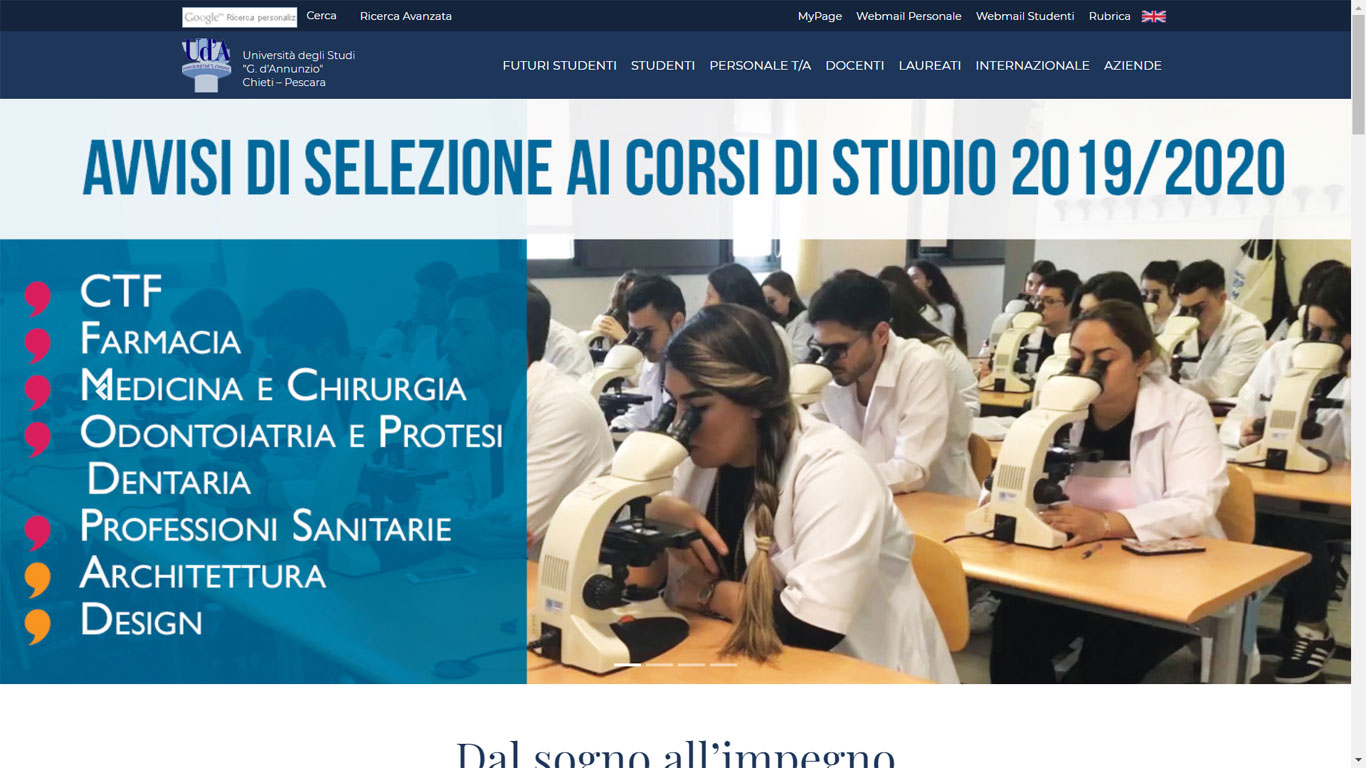The width and height of the screenshot is (1366, 768).
Task: Open the Aziende menu
Action: pyautogui.click(x=1132, y=65)
